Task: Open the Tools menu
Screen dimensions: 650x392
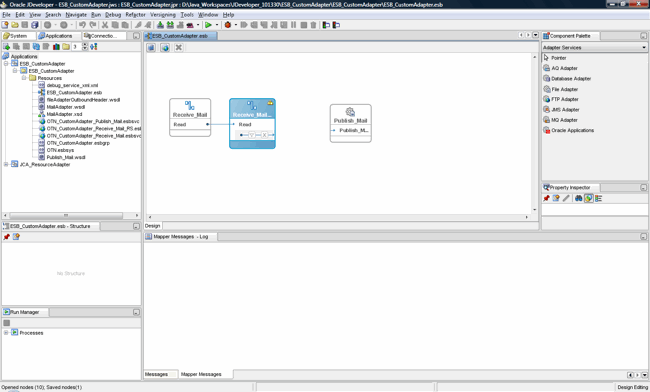Action: coord(187,15)
